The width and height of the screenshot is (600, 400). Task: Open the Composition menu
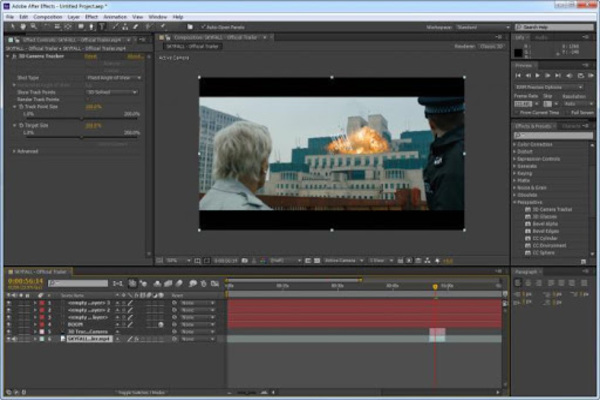tap(48, 17)
